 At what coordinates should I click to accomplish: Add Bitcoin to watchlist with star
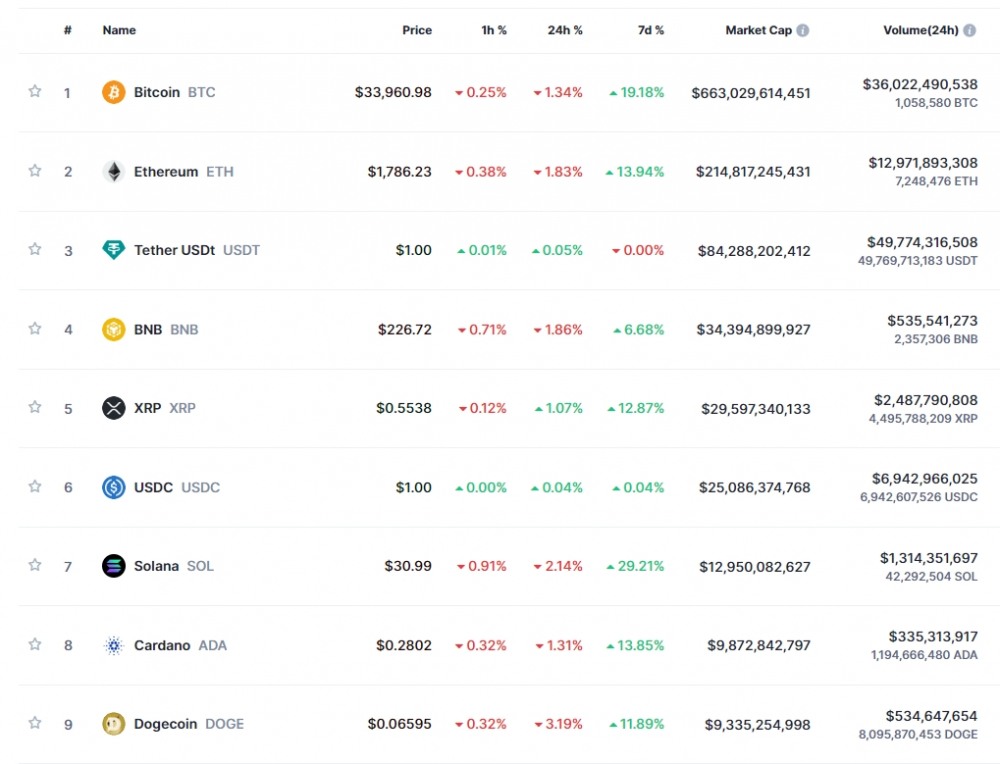click(x=35, y=92)
